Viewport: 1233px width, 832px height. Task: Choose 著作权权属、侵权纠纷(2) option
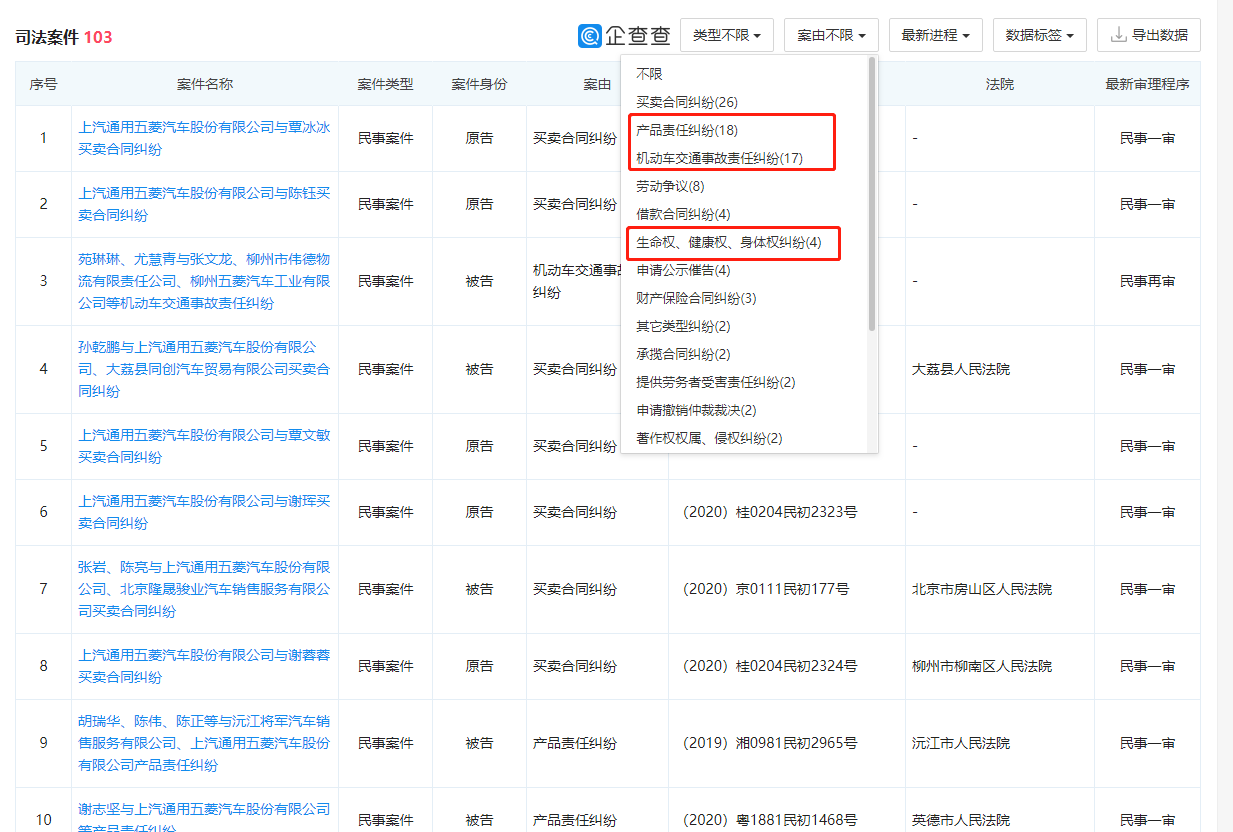pyautogui.click(x=709, y=438)
